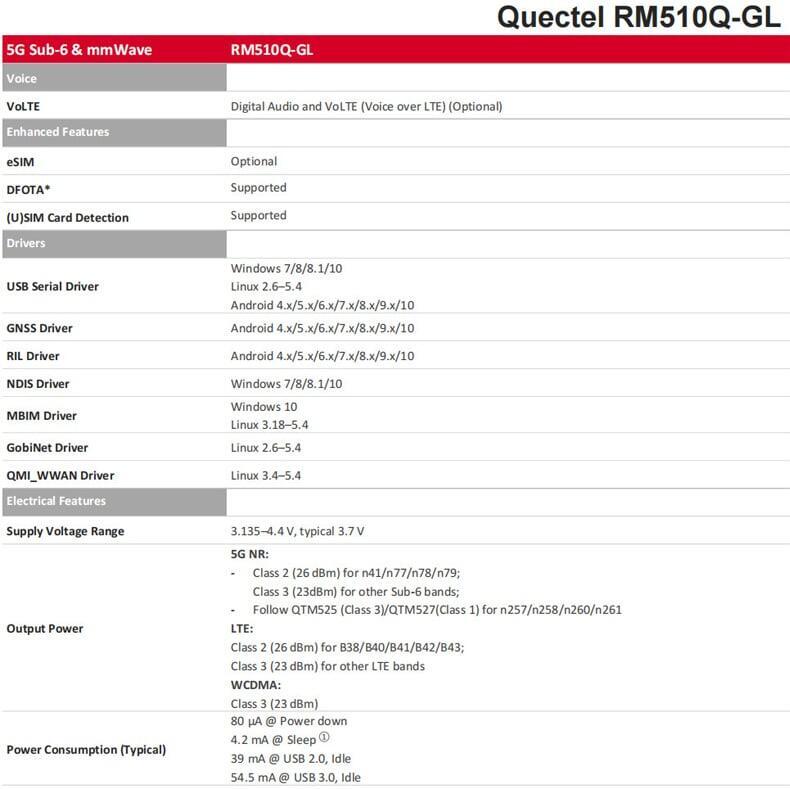Select the 'QMI_WWAN Driver' label

[x=60, y=476]
